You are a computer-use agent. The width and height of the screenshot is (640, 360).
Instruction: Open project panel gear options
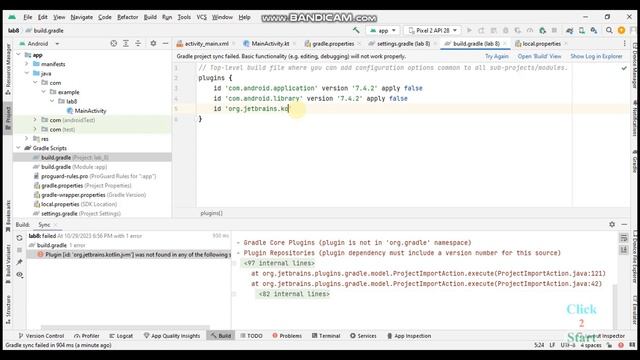(x=153, y=43)
